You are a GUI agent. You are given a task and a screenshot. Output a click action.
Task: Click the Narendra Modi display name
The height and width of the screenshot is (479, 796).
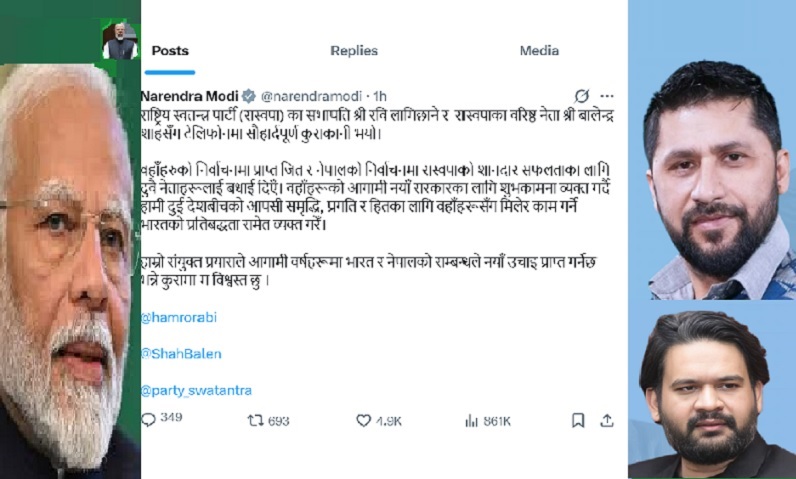coord(190,96)
